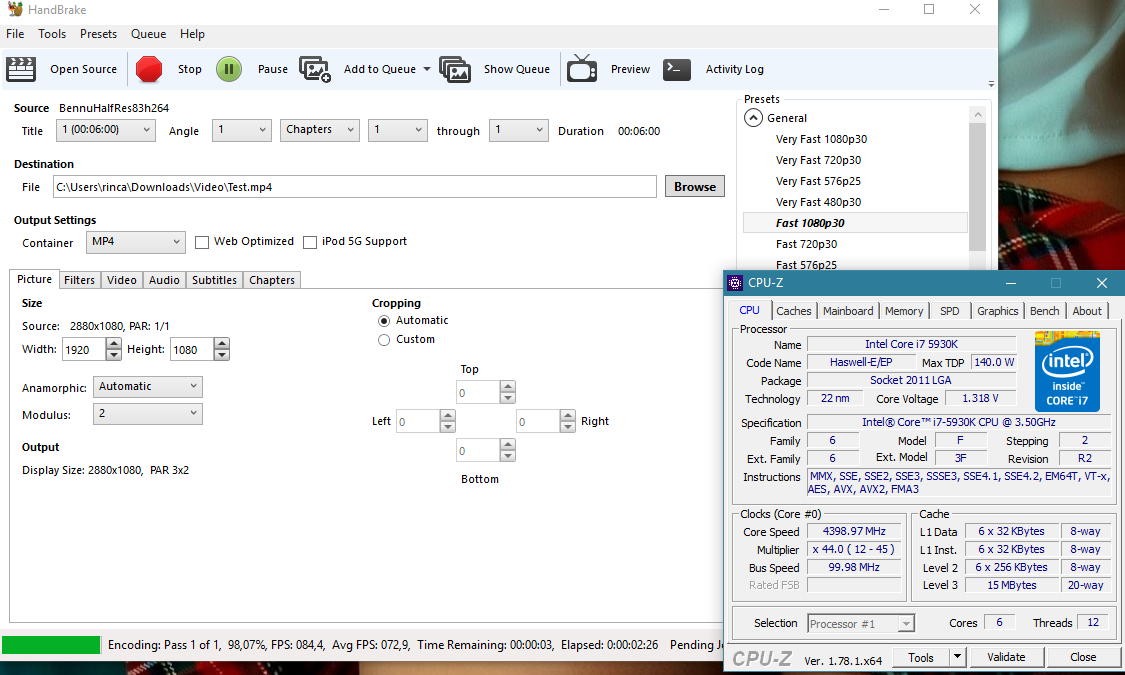Open CPU-Z Processor selection dropdown
The image size is (1125, 675).
(x=861, y=624)
